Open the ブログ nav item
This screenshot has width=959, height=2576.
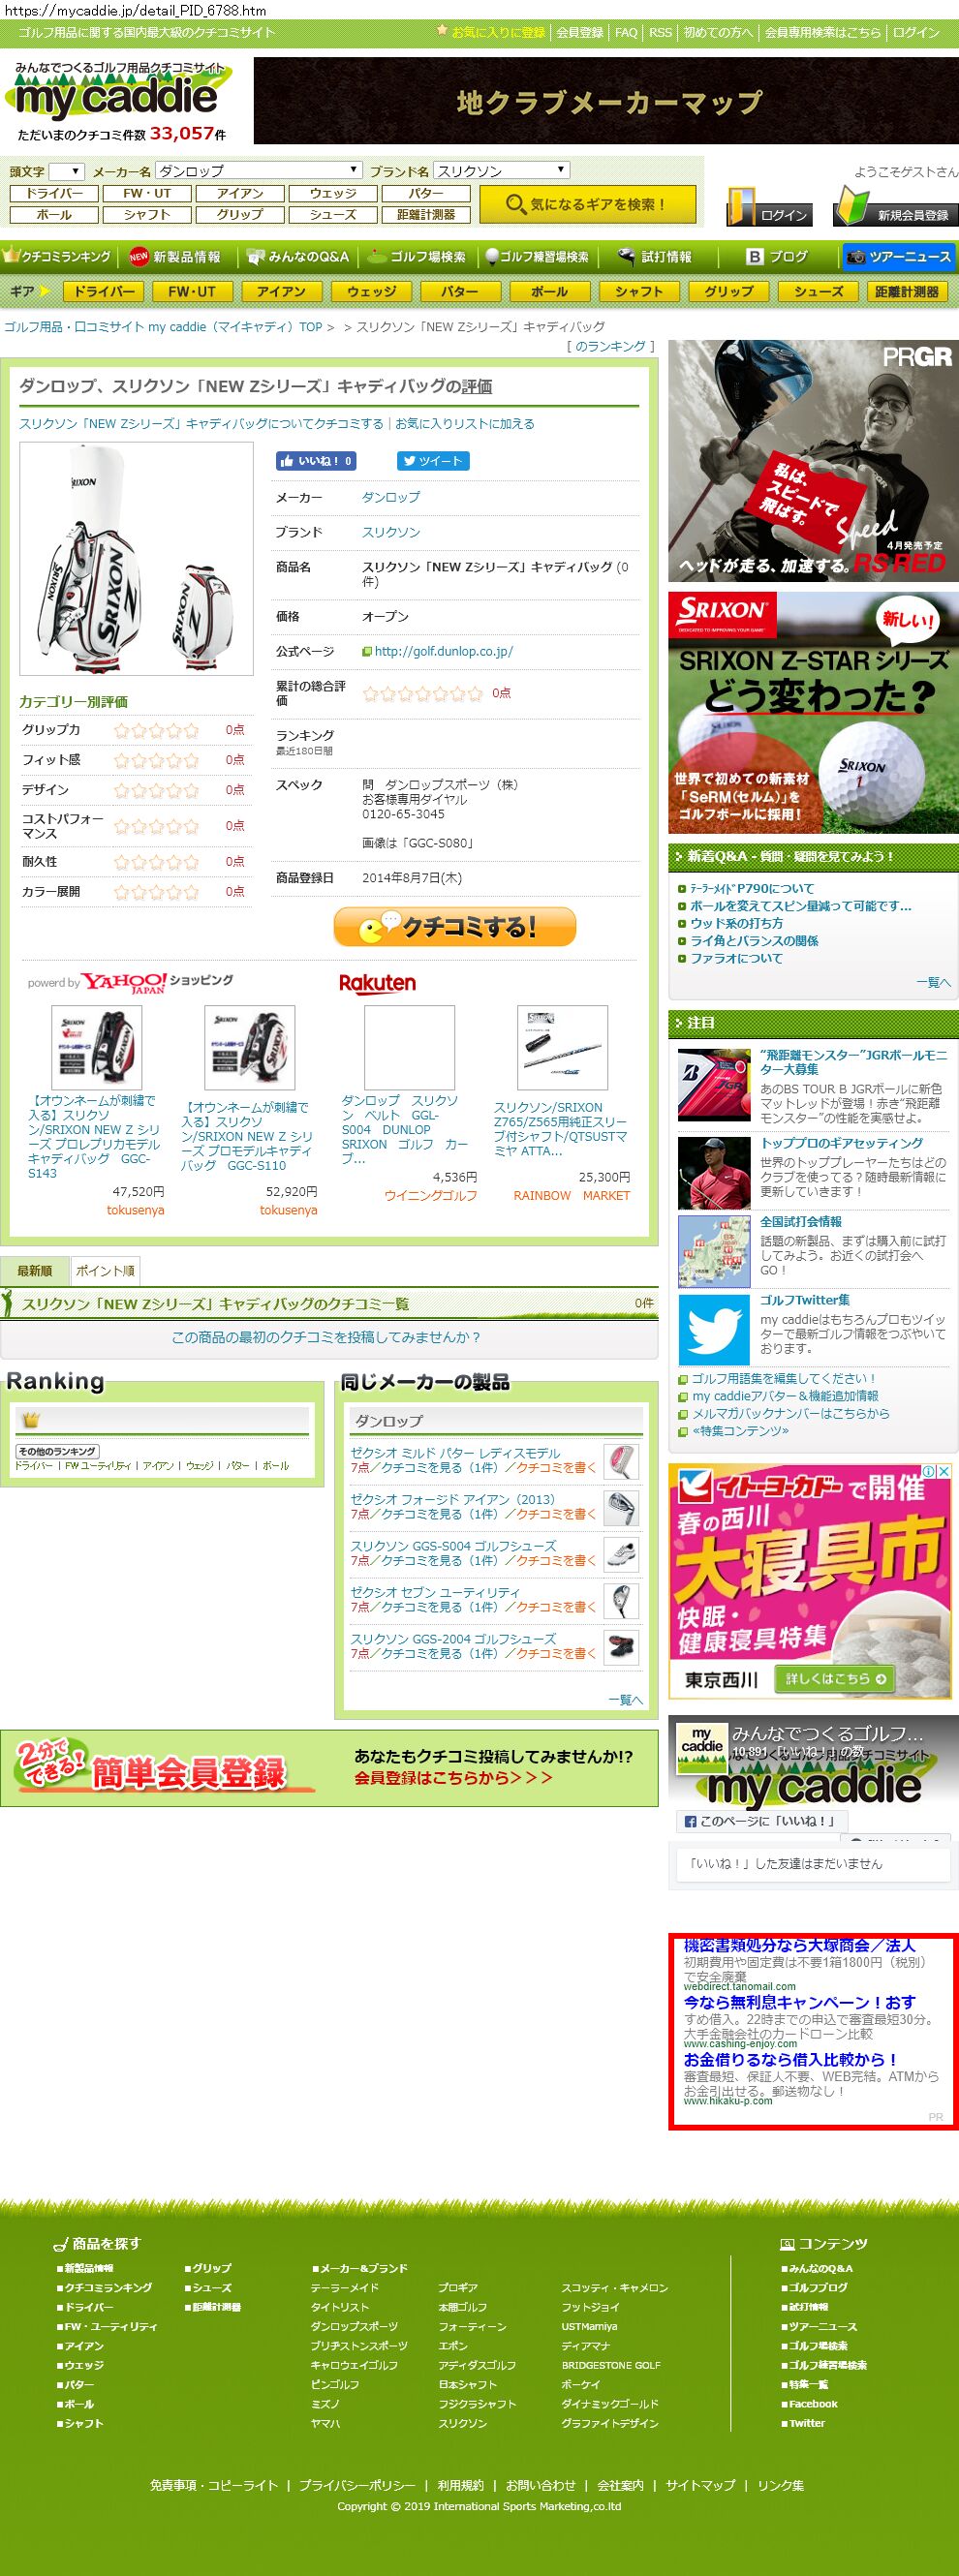[x=777, y=257]
